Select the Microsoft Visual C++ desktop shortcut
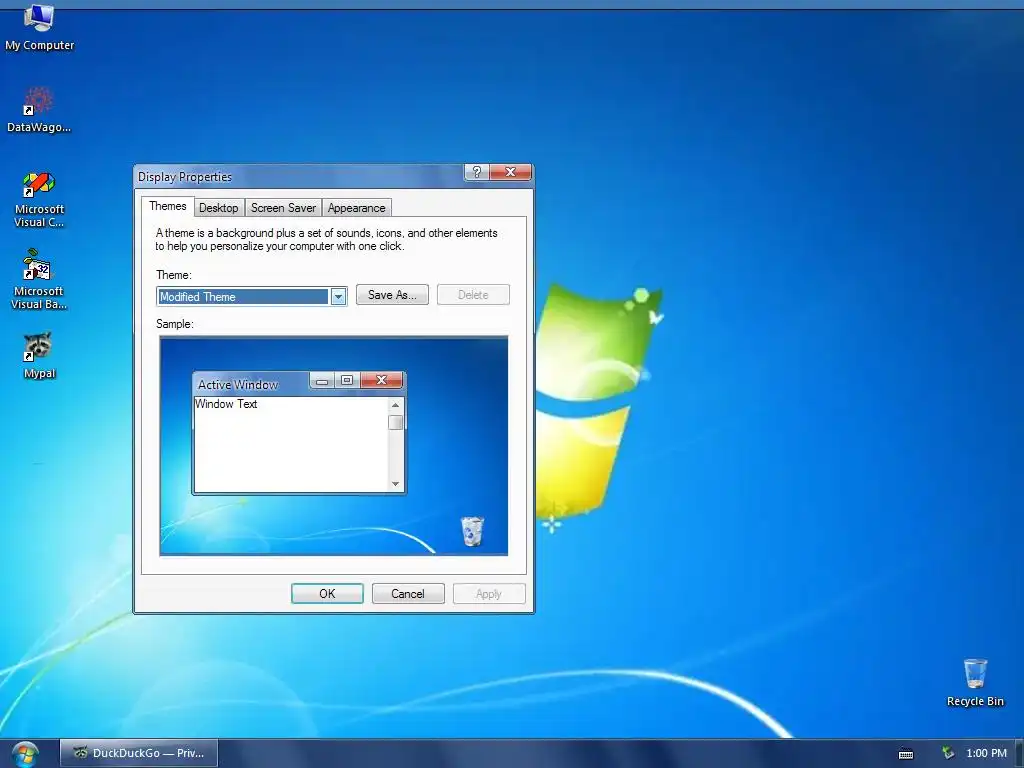The height and width of the screenshot is (768, 1024). [x=39, y=200]
